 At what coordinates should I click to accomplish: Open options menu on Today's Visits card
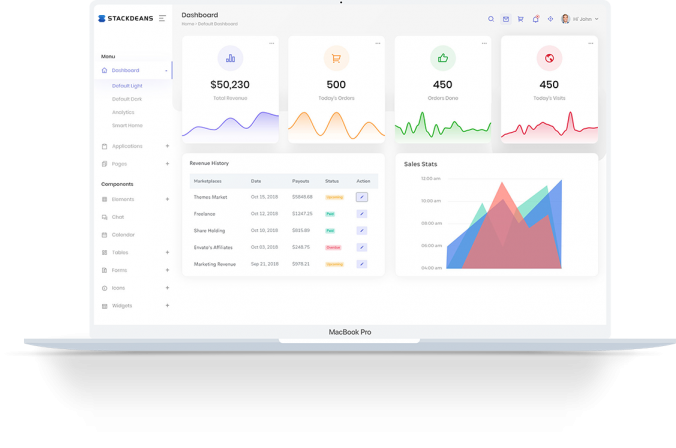[x=591, y=43]
